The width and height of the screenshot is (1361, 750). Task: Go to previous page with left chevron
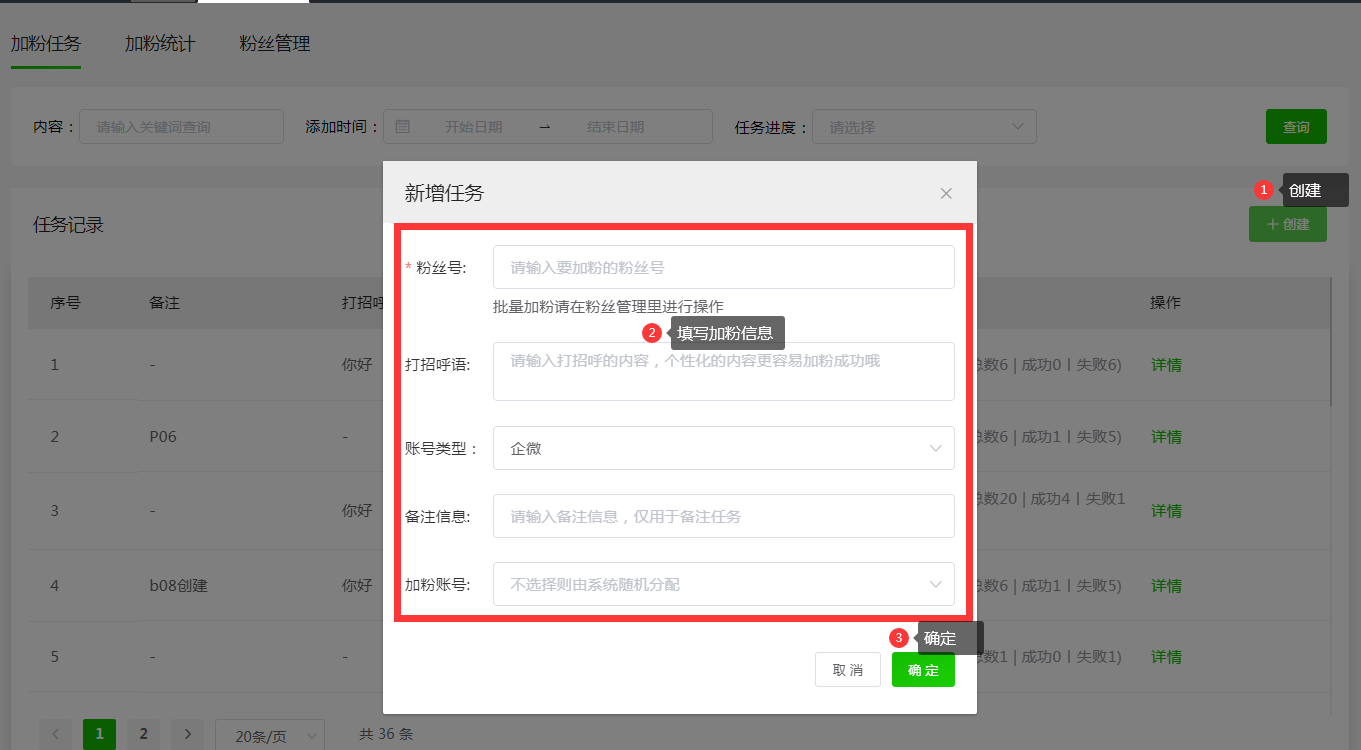(55, 735)
